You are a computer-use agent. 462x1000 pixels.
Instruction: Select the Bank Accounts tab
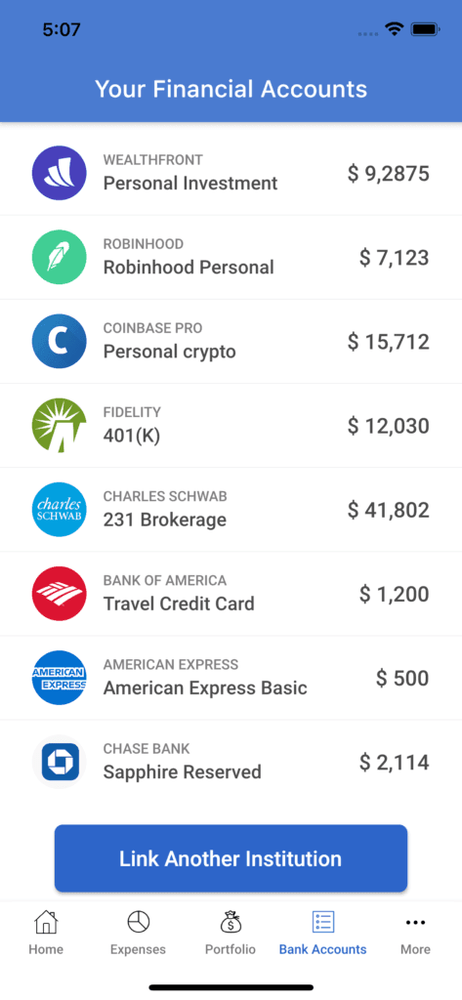click(x=323, y=932)
